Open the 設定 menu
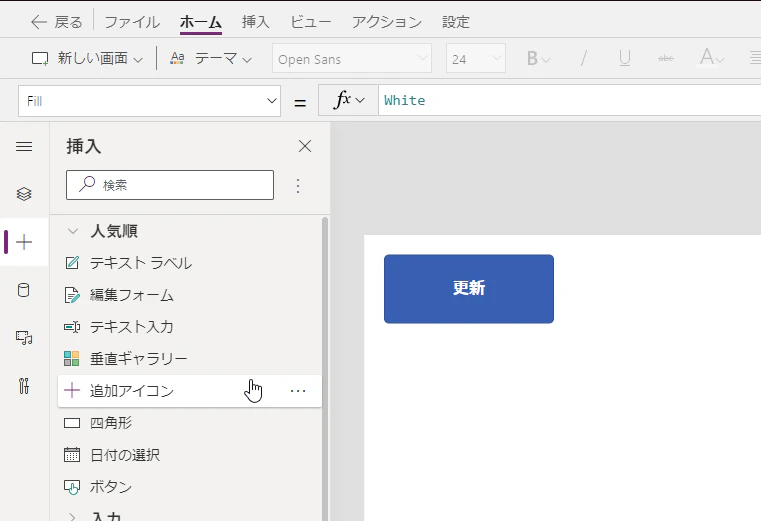 click(x=456, y=22)
